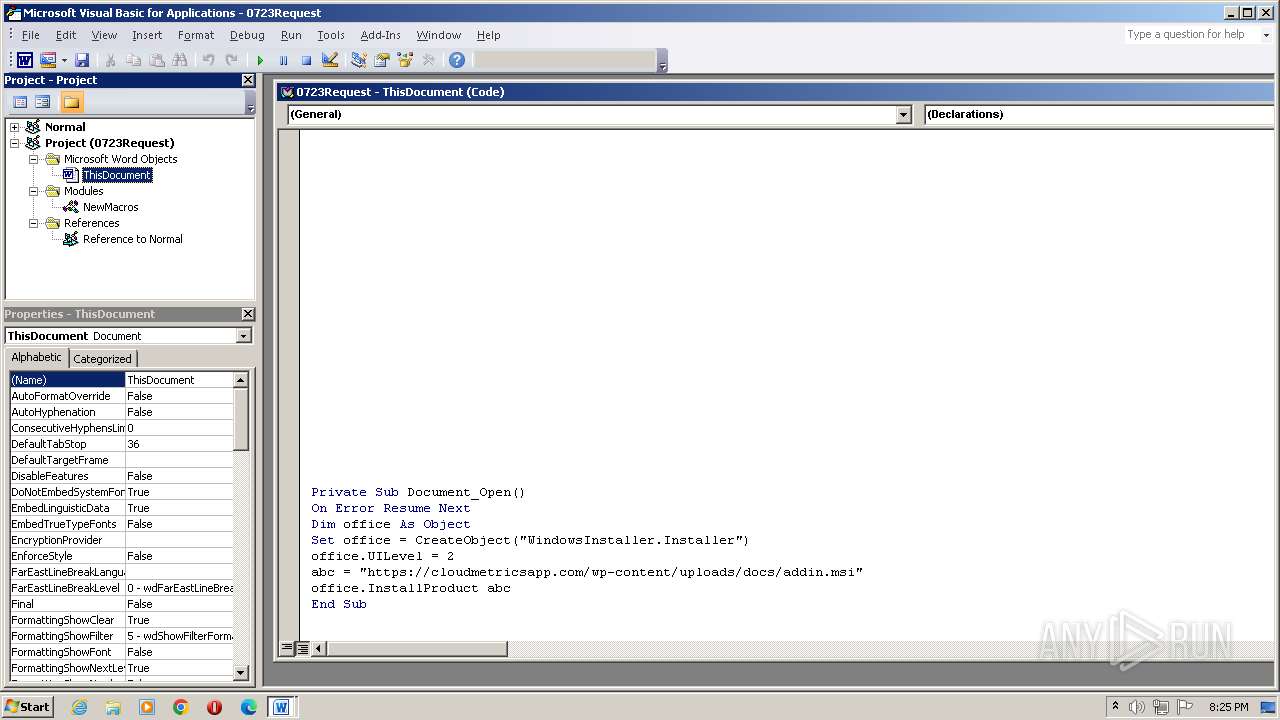Click the Word taskbar button
The height and width of the screenshot is (720, 1280).
[x=281, y=707]
